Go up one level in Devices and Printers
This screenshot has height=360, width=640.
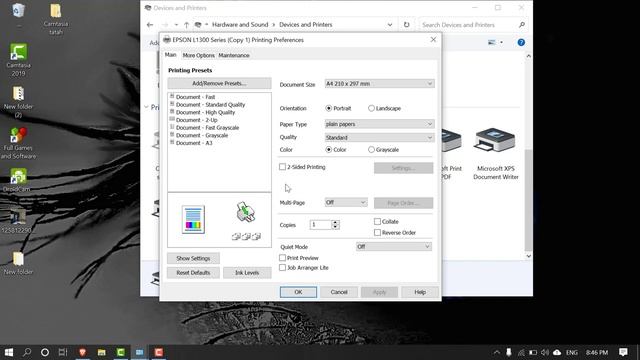click(x=186, y=24)
